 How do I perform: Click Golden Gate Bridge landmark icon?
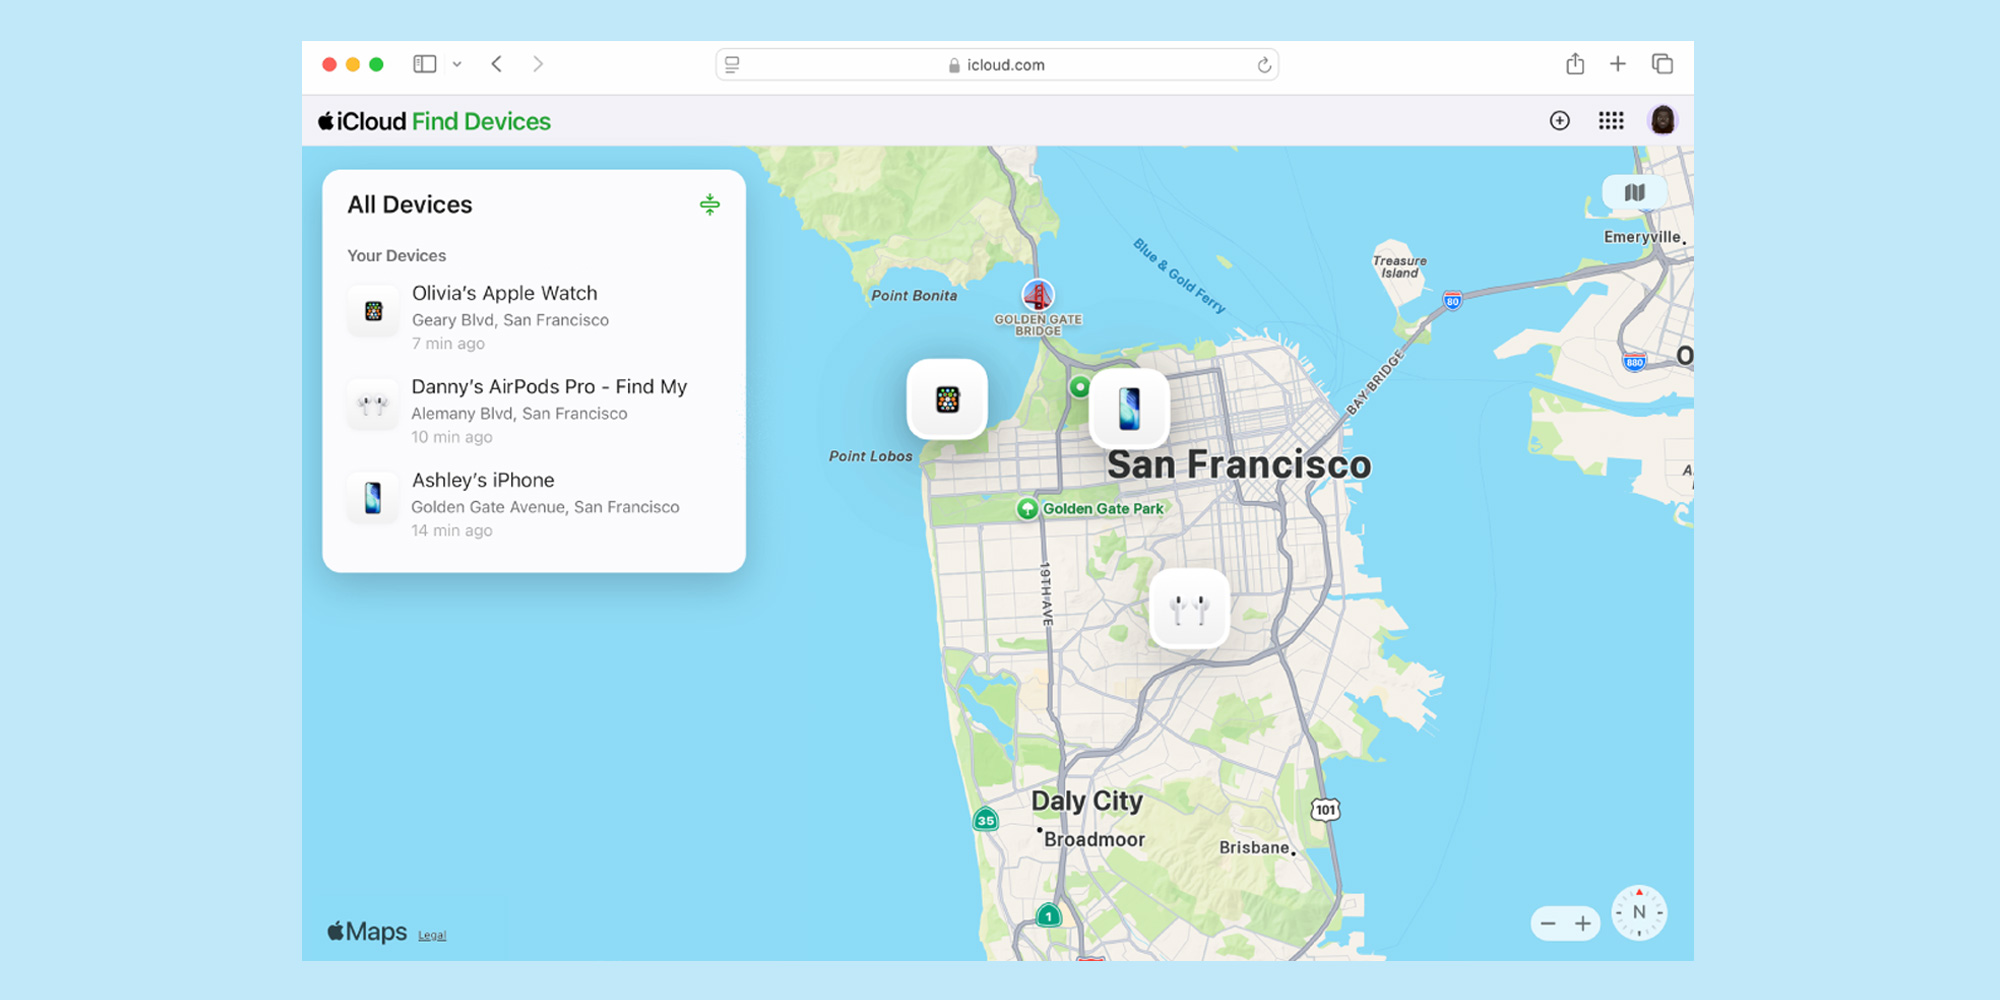pyautogui.click(x=1038, y=295)
